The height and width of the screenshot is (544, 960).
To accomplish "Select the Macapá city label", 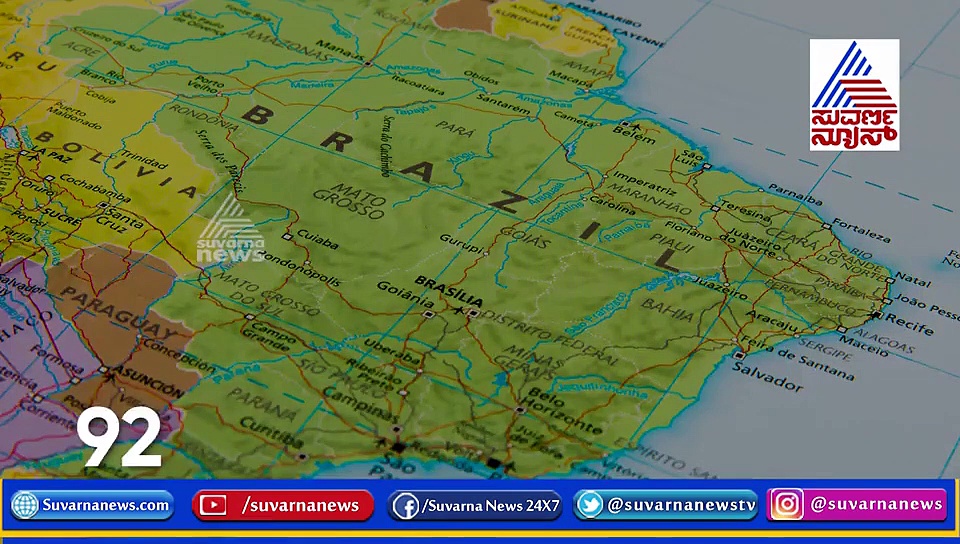I will [x=569, y=78].
